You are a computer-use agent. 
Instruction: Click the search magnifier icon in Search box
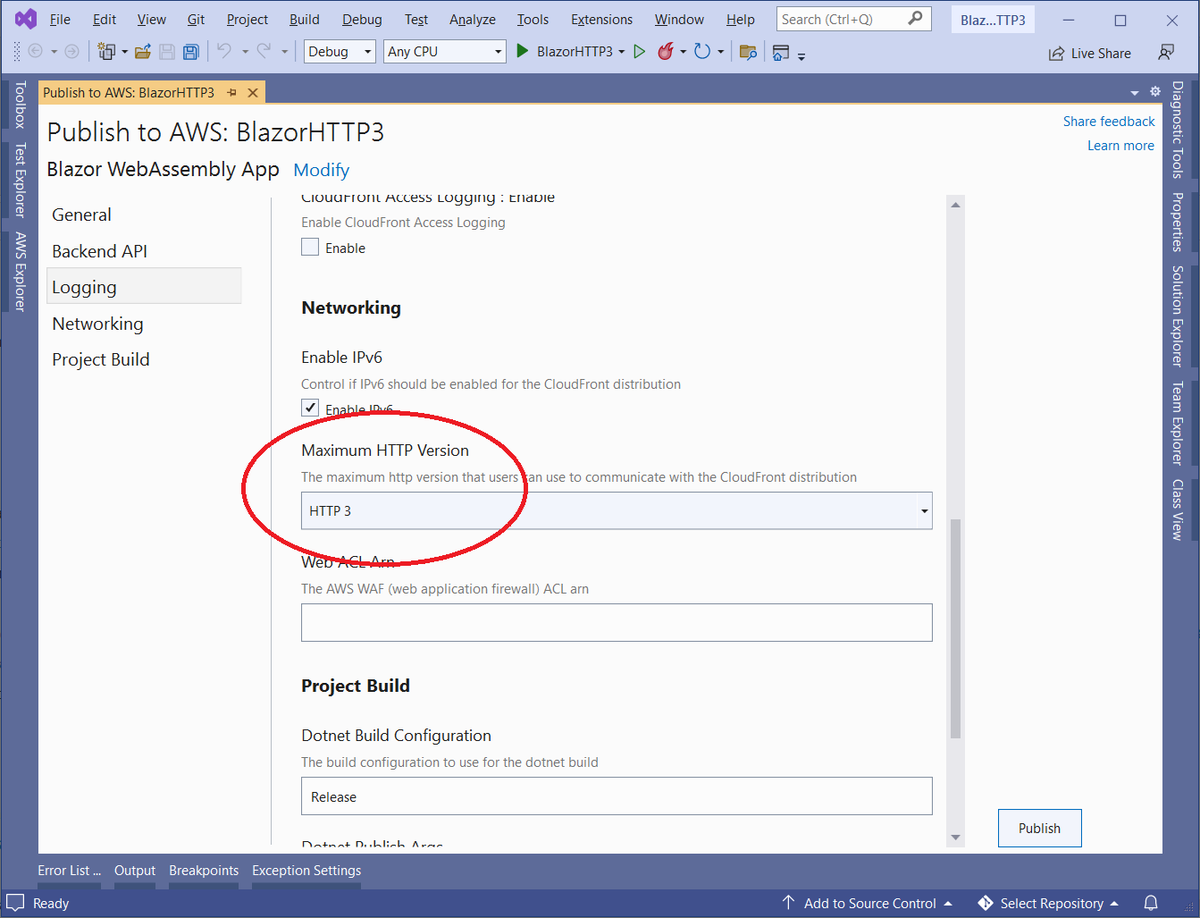click(x=915, y=19)
